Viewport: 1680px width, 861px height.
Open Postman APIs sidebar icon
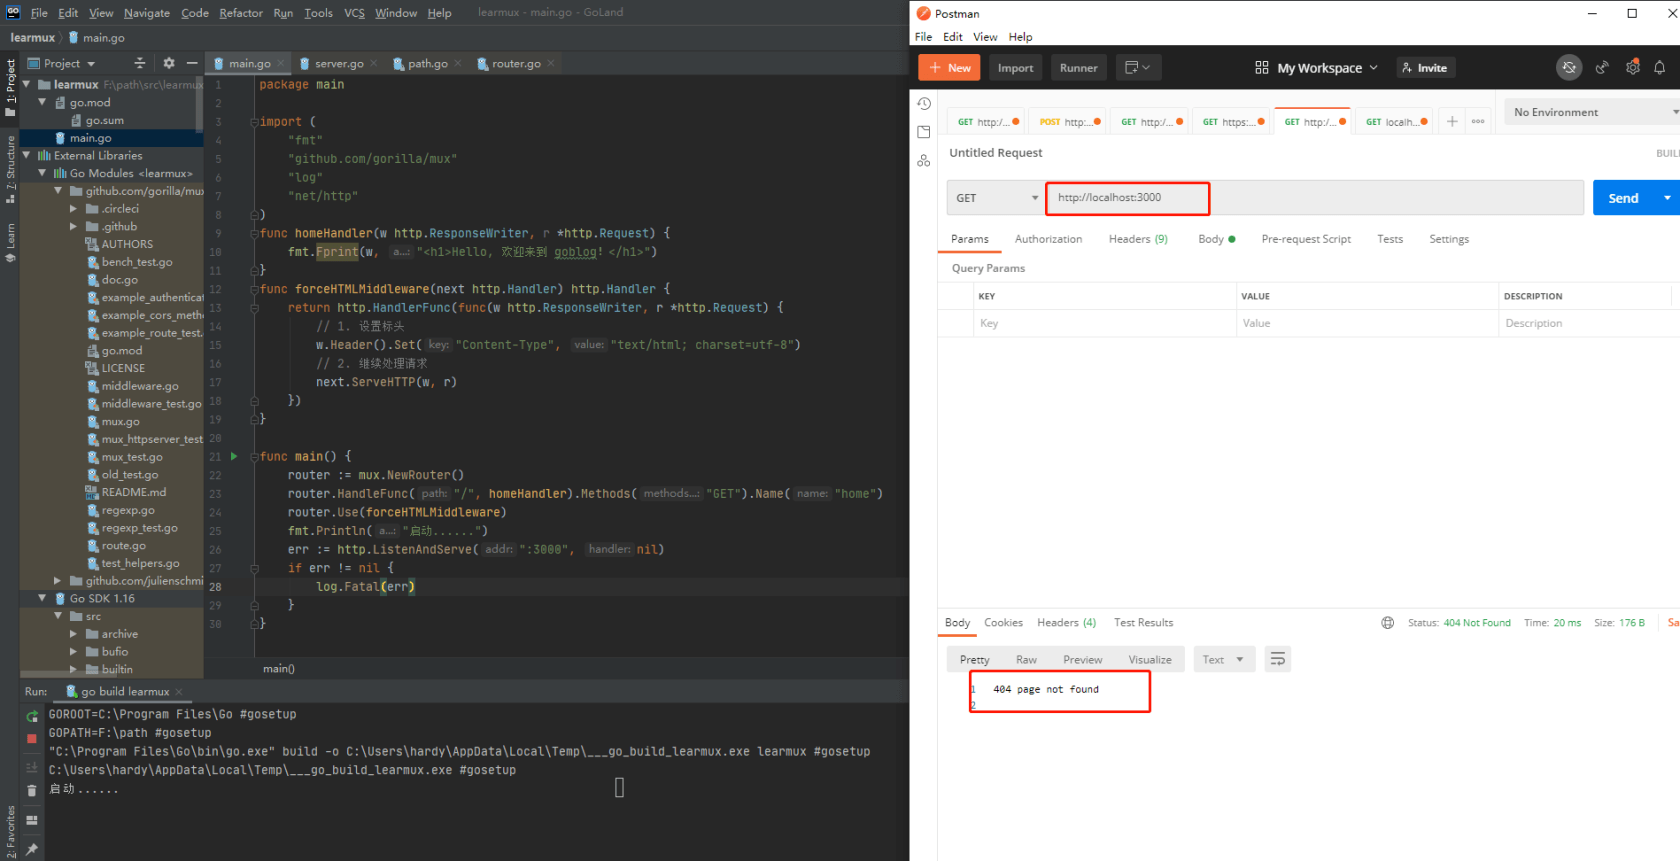click(924, 160)
